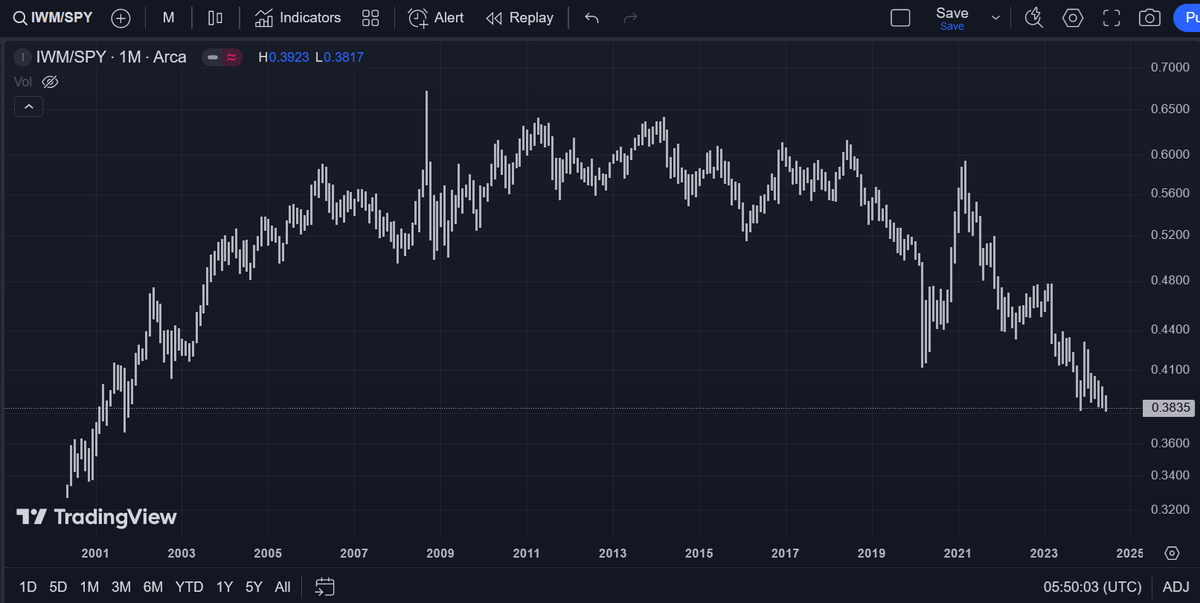
Task: Open the go to date calendar icon
Action: pyautogui.click(x=324, y=587)
